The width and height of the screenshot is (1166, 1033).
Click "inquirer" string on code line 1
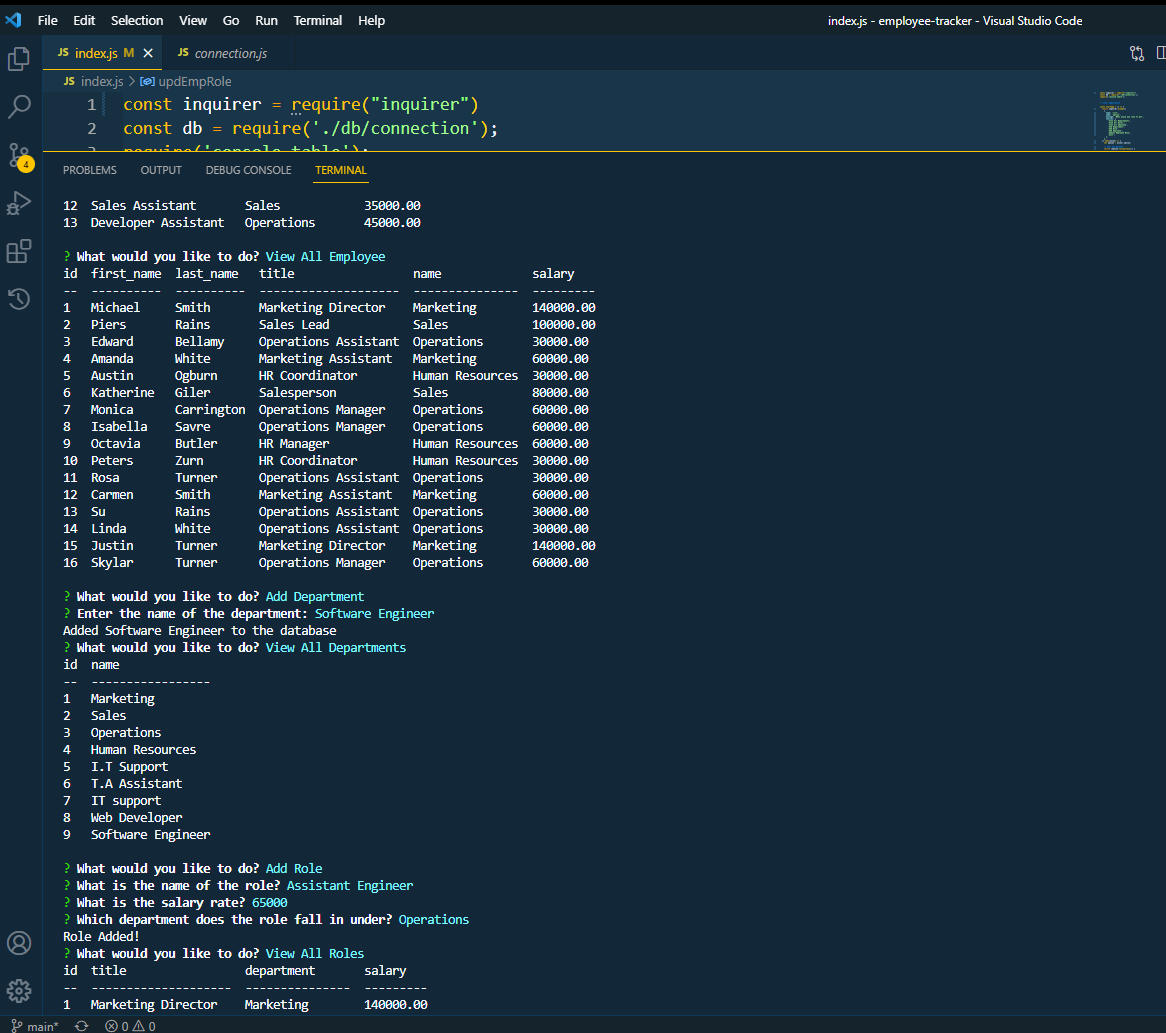click(420, 105)
